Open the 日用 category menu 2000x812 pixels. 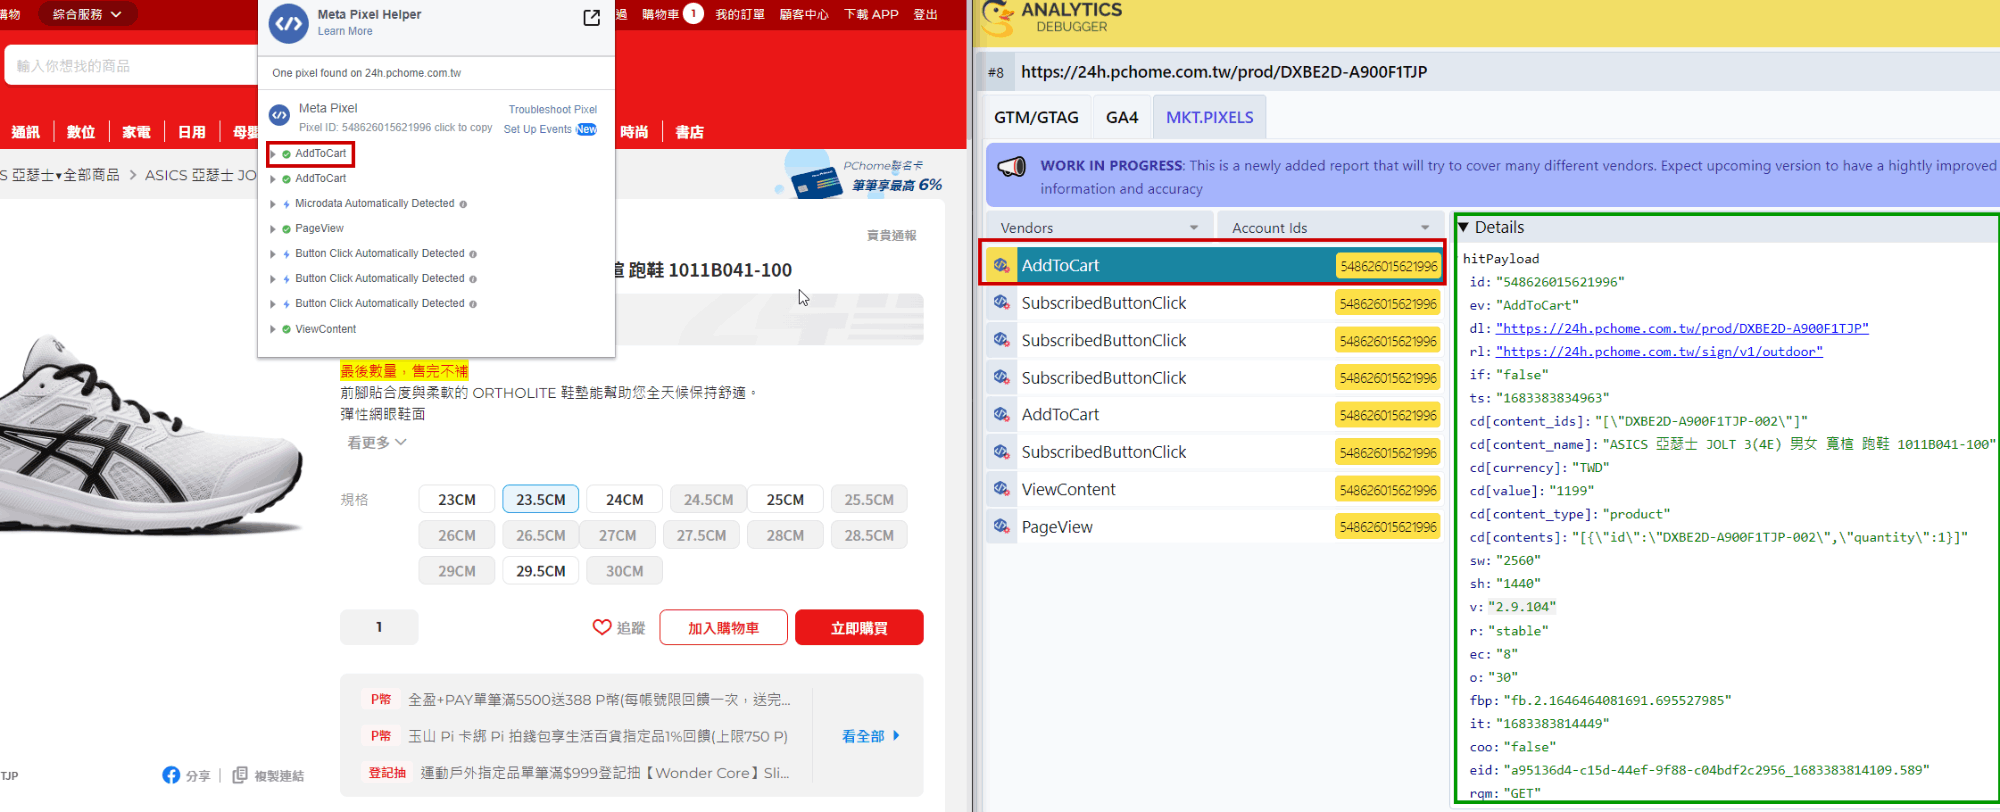pos(192,132)
